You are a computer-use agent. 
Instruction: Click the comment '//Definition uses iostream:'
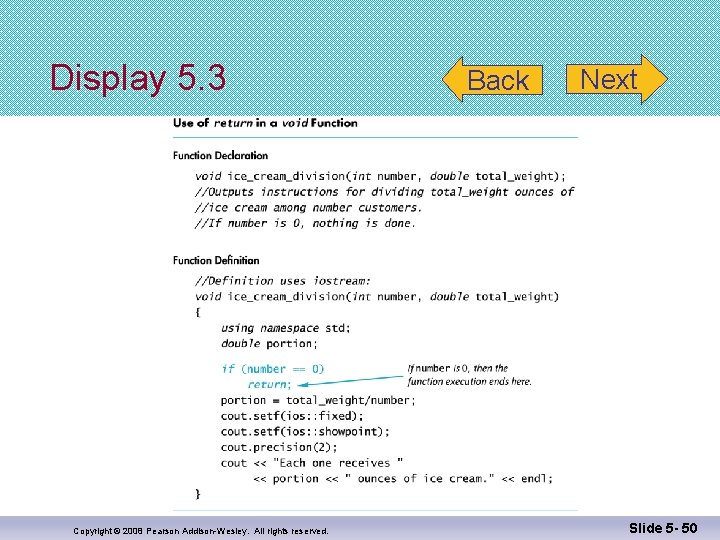tap(282, 281)
